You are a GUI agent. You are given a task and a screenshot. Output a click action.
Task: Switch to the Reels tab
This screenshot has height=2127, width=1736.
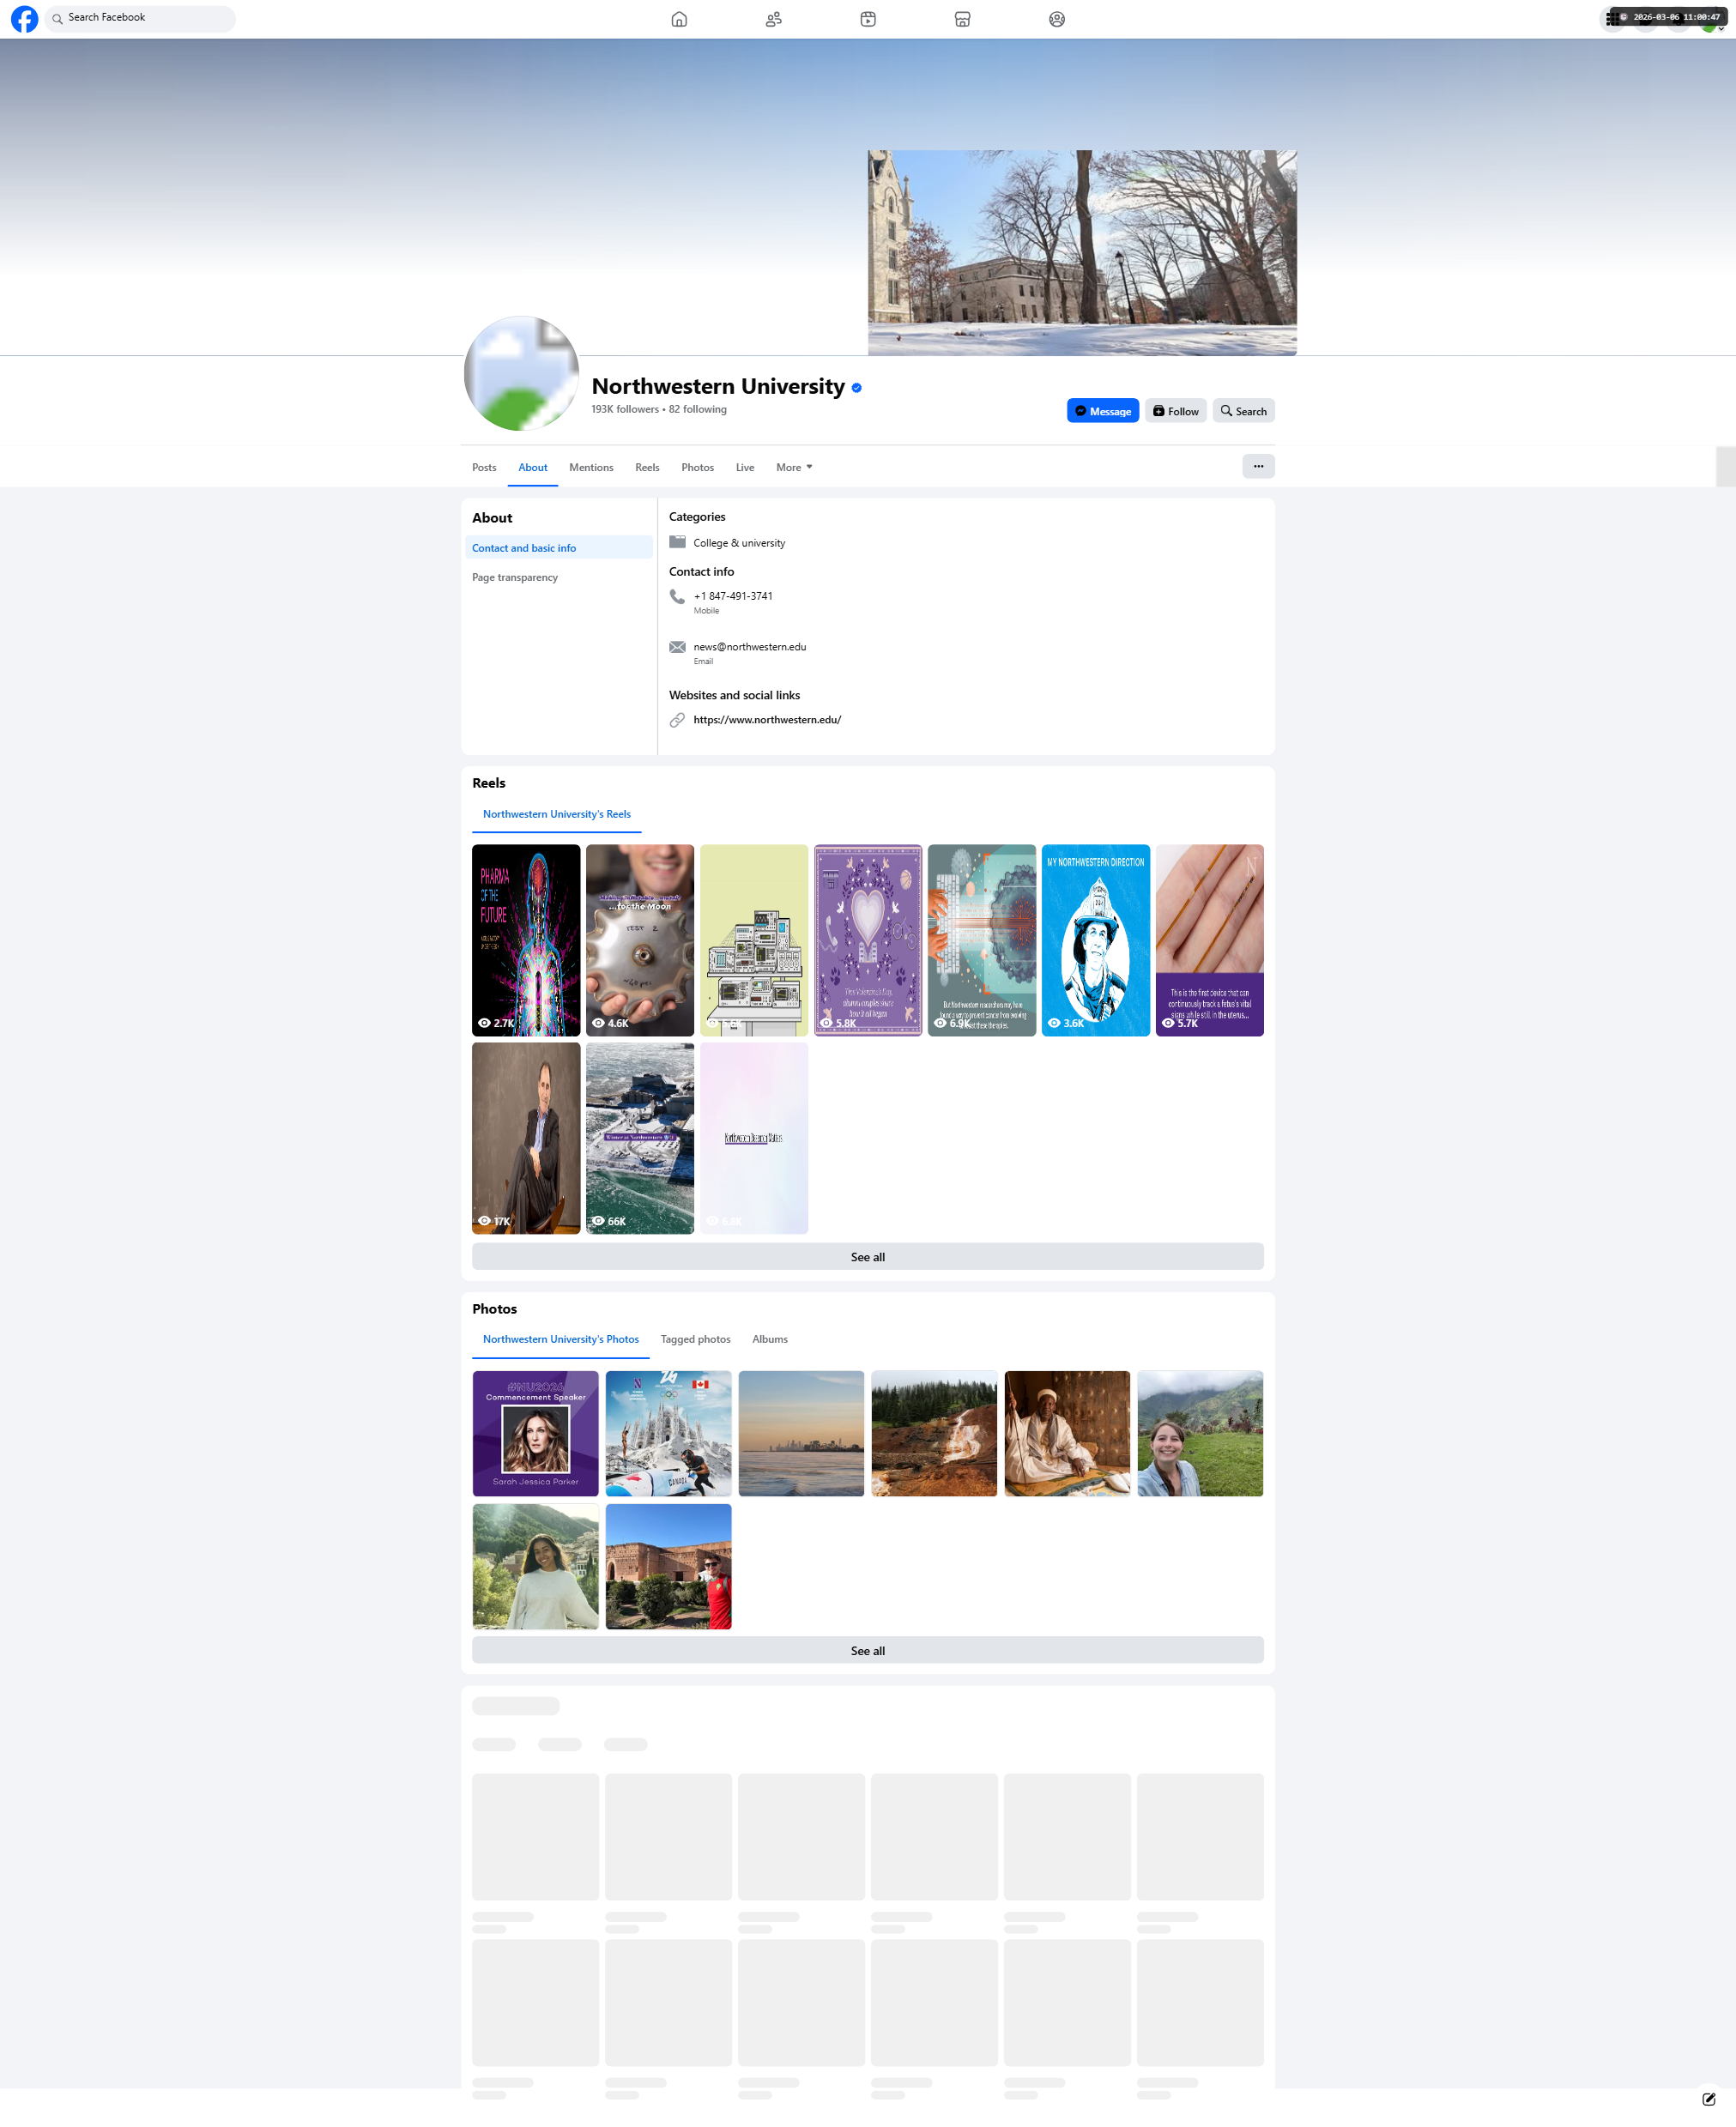(x=647, y=467)
